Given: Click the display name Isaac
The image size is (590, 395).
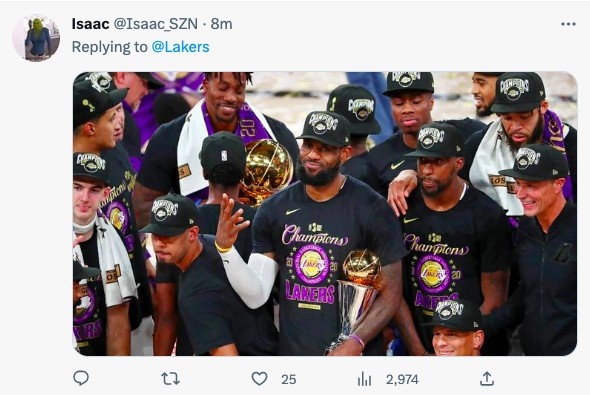Looking at the screenshot, I should (90, 24).
